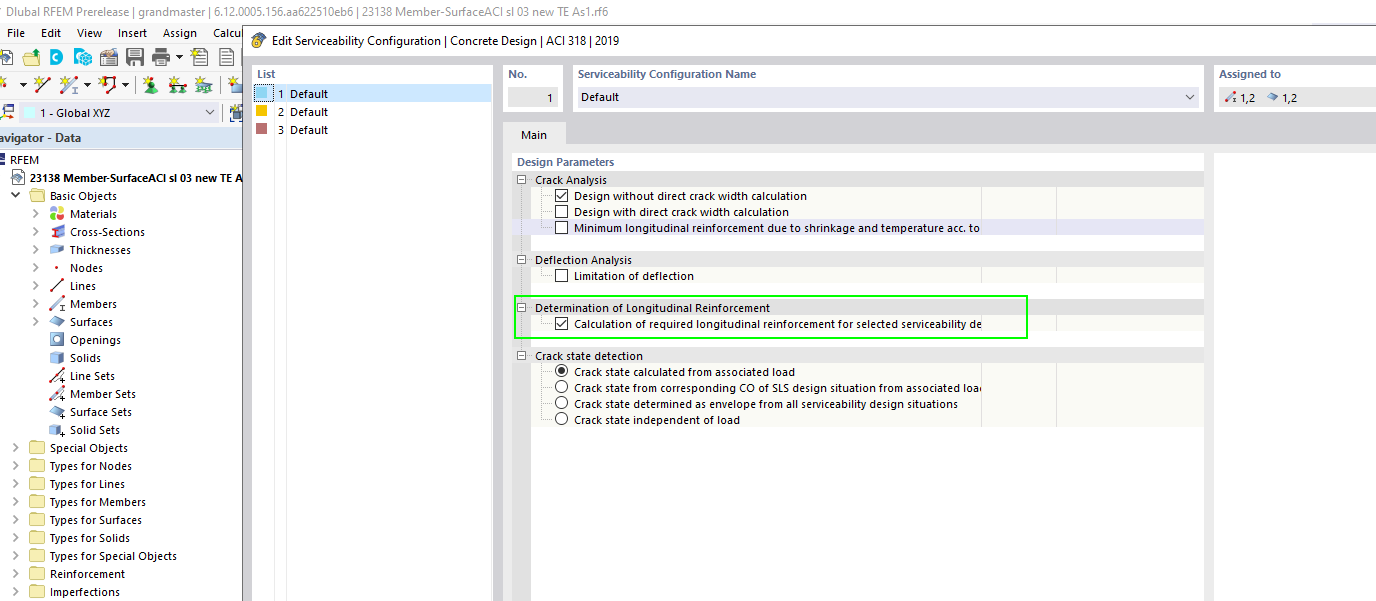Screen dimensions: 1376x601
Task: Select Crack state determined as envelope option
Action: (x=561, y=404)
